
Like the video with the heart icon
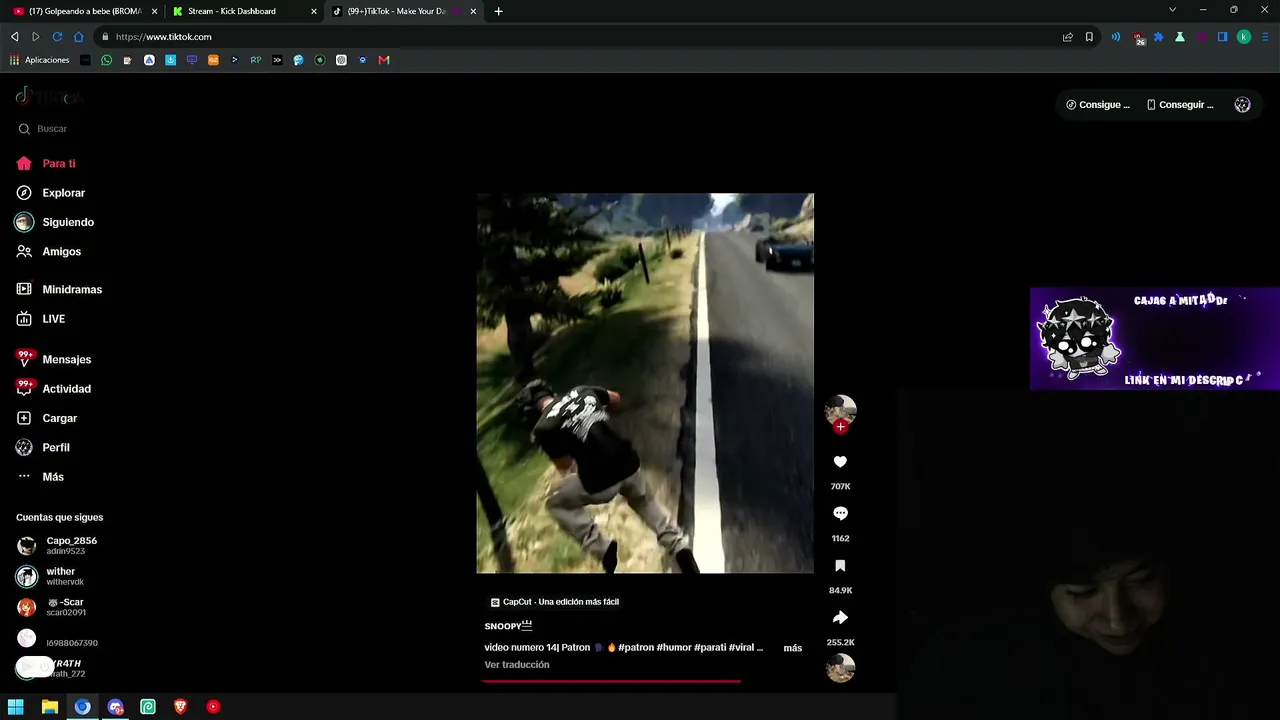(x=840, y=462)
